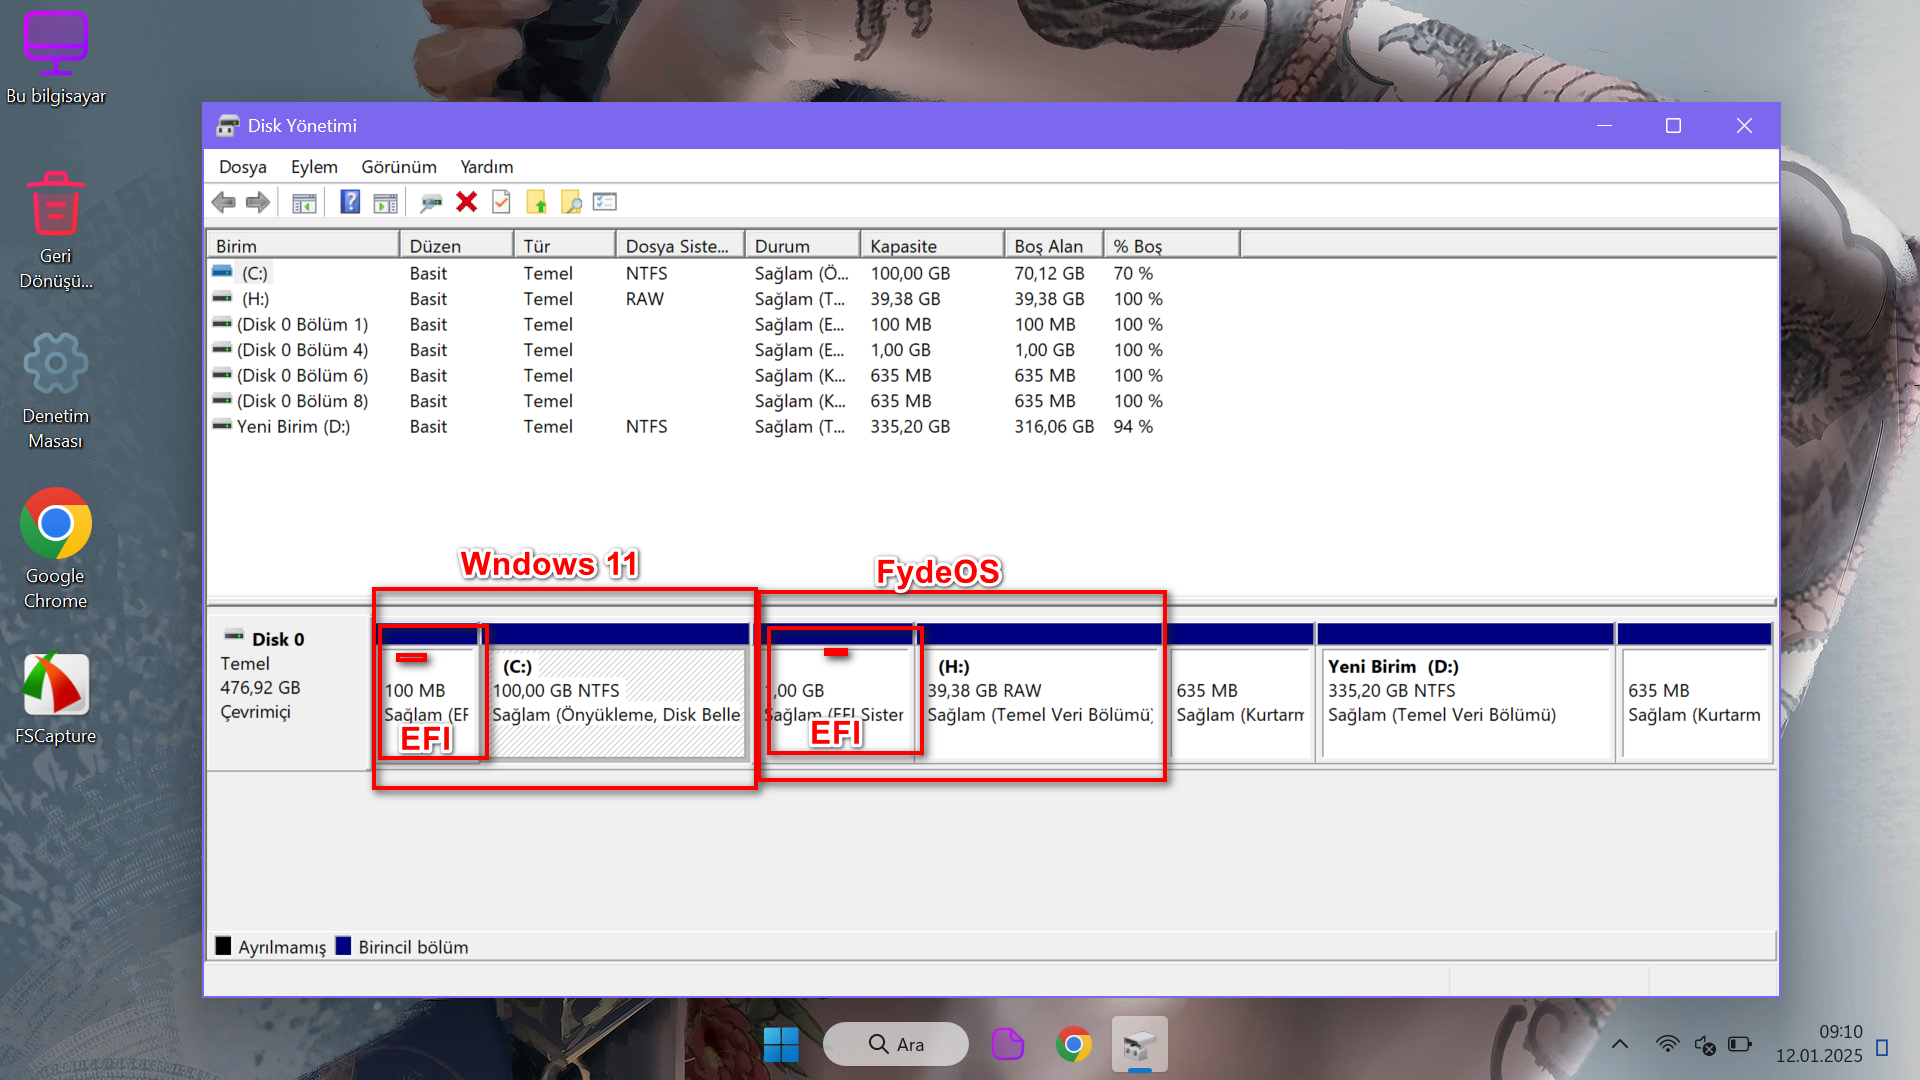Open the Eylem menu

(x=314, y=167)
